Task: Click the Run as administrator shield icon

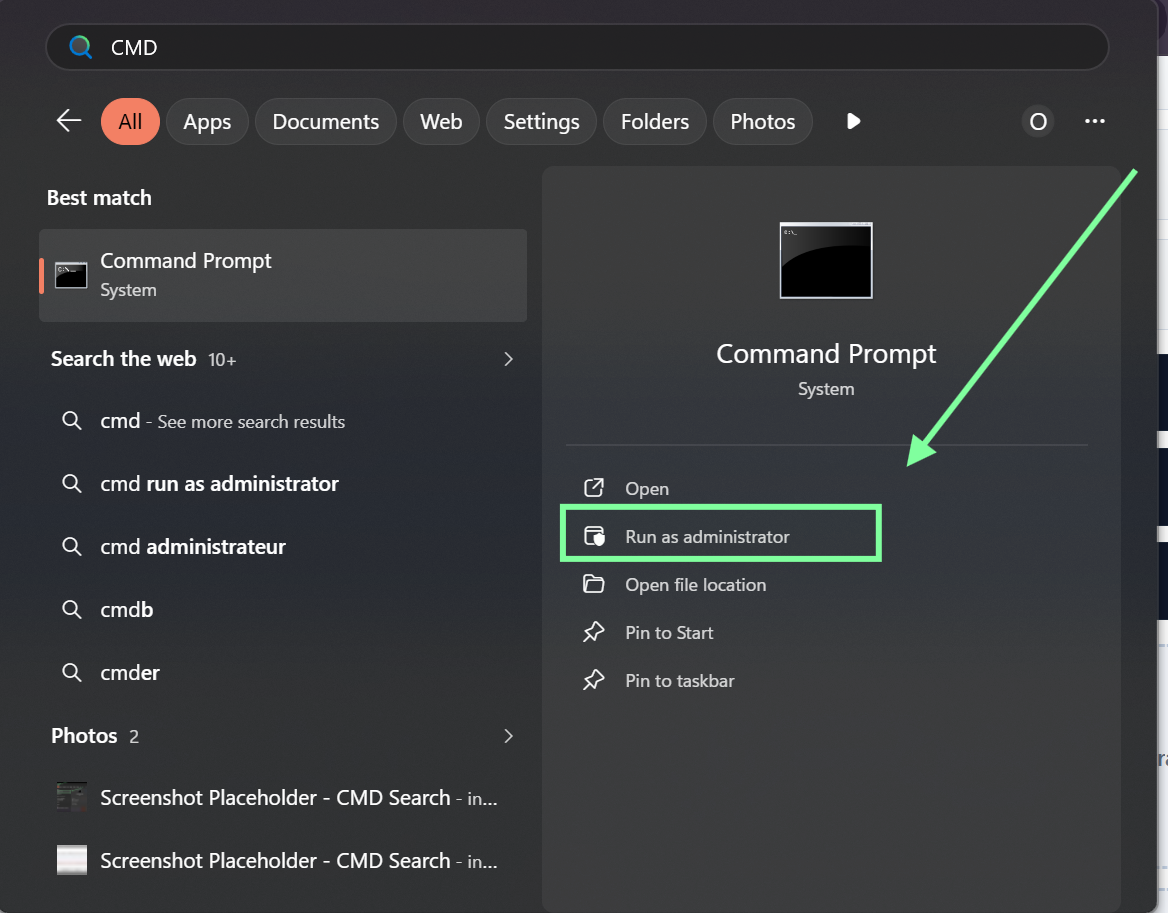Action: tap(594, 536)
